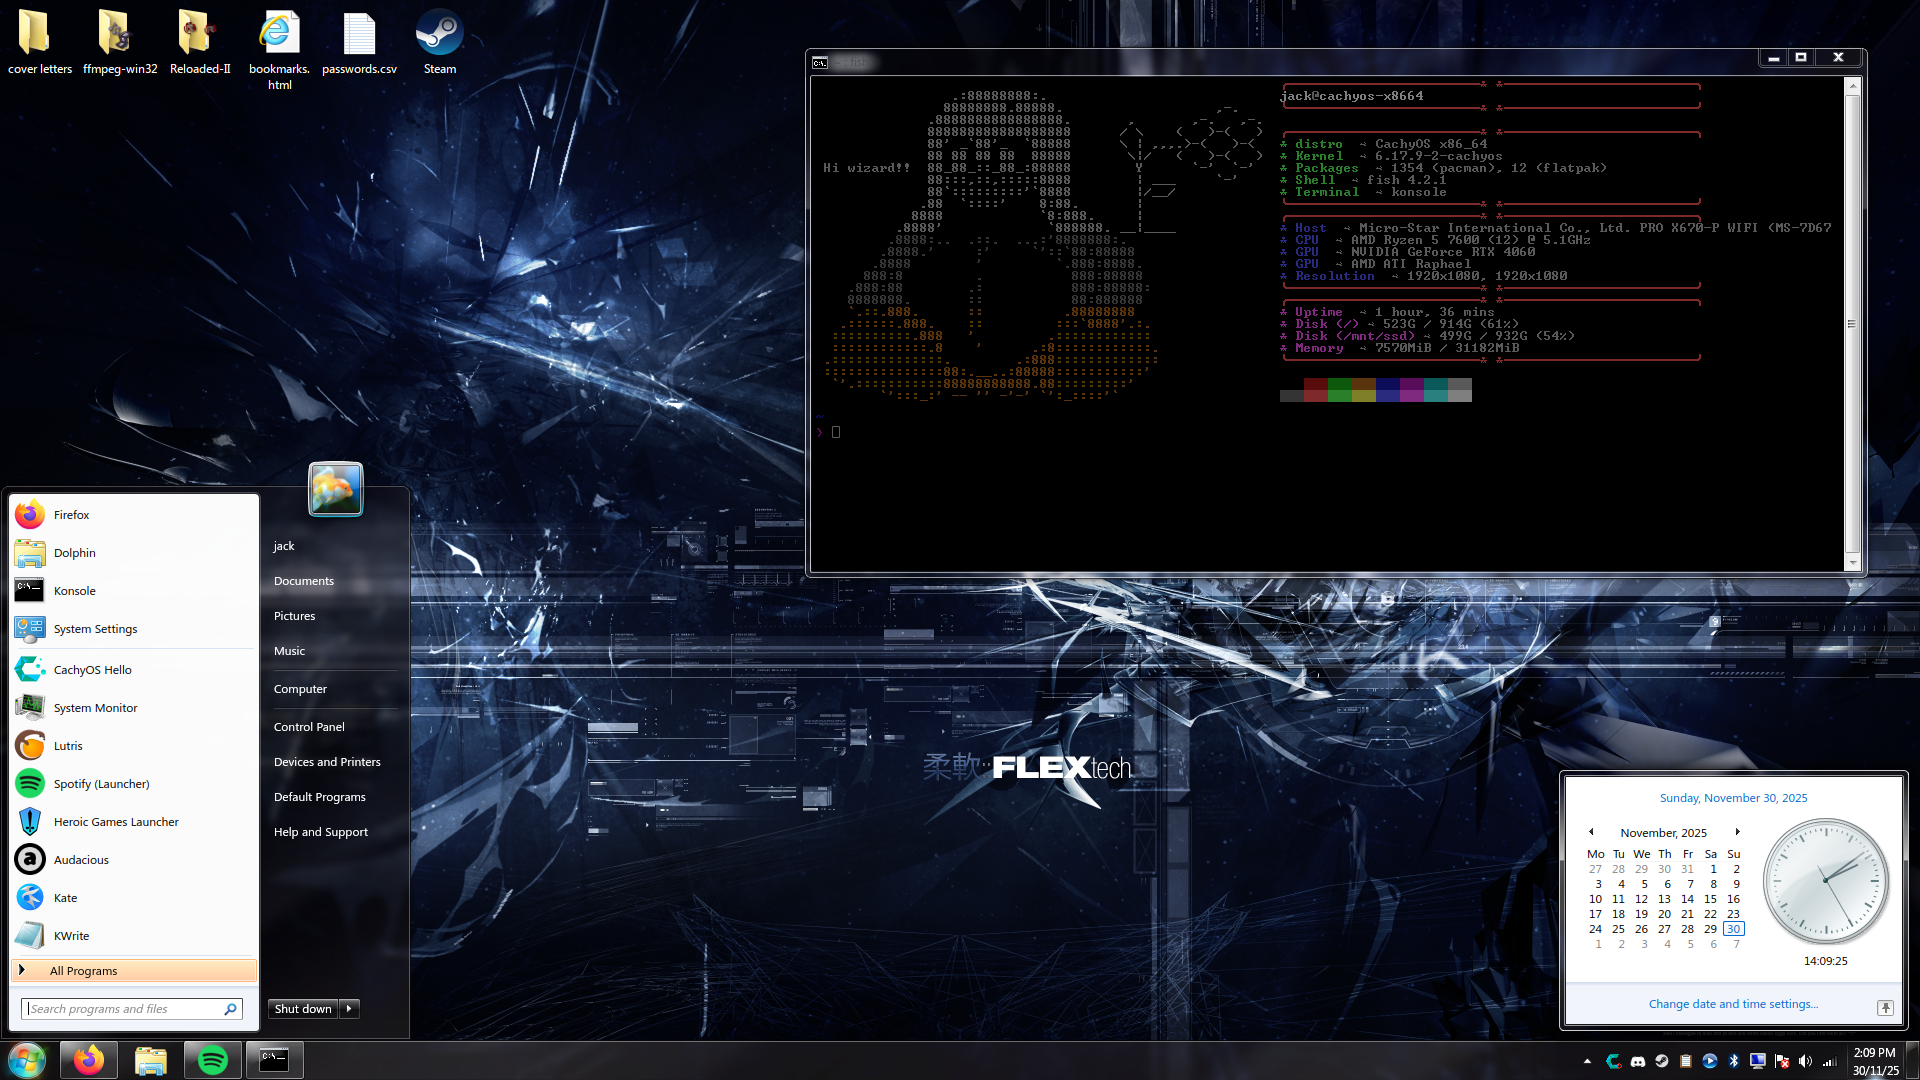Show hidden tray icons arrow
This screenshot has height=1080, width=1920.
pyautogui.click(x=1587, y=1061)
